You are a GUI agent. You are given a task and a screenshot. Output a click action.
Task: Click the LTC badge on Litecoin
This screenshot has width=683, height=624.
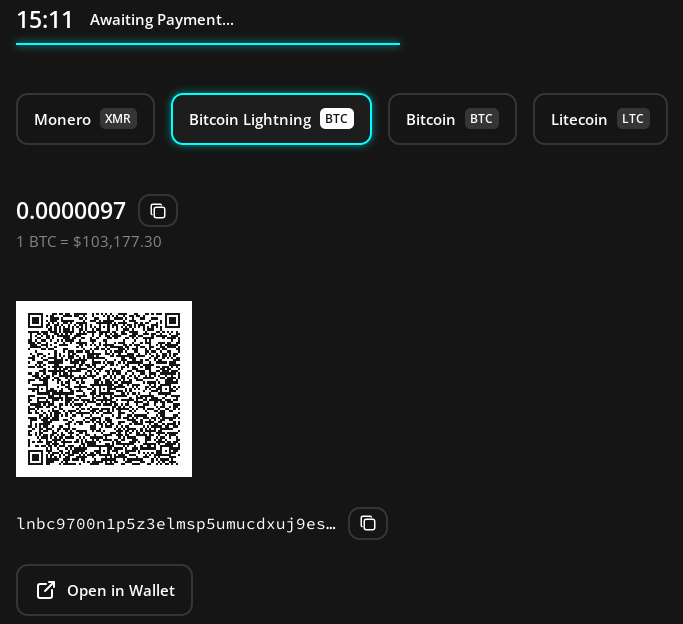pyautogui.click(x=633, y=119)
